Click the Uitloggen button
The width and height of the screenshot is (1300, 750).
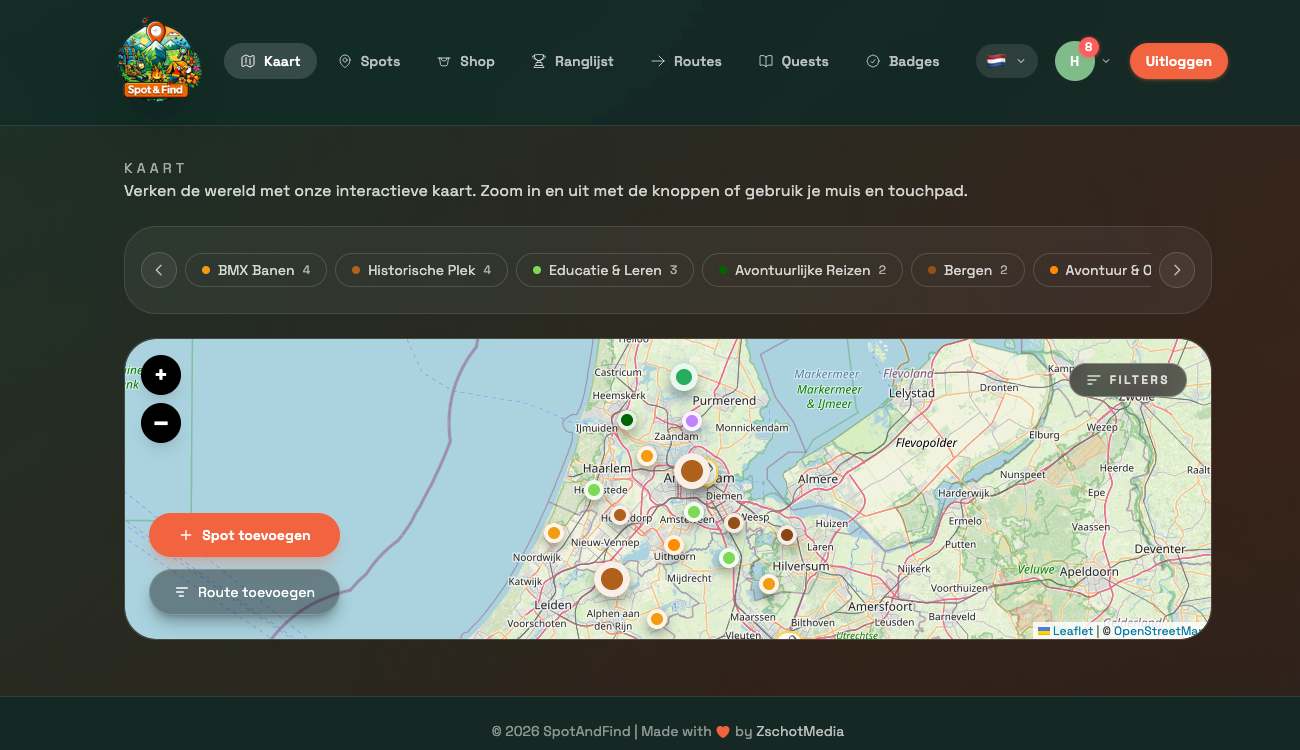click(x=1178, y=61)
